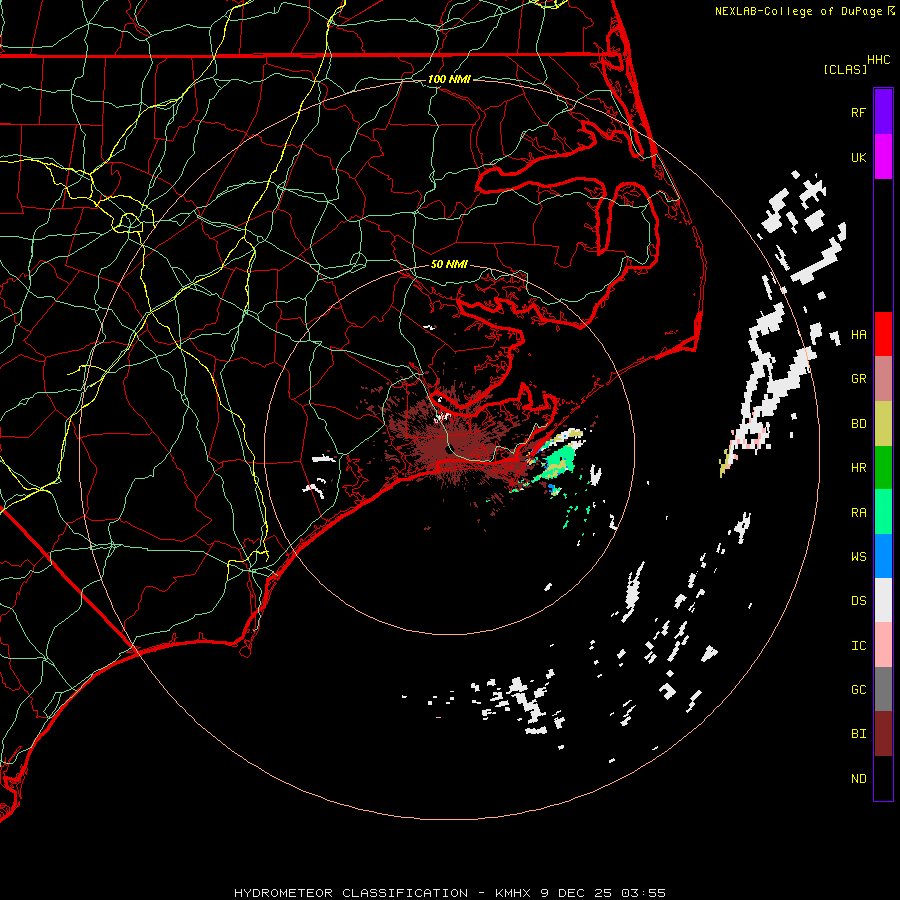The image size is (900, 900).
Task: Click the 50 NMI range ring label
Action: 449,264
